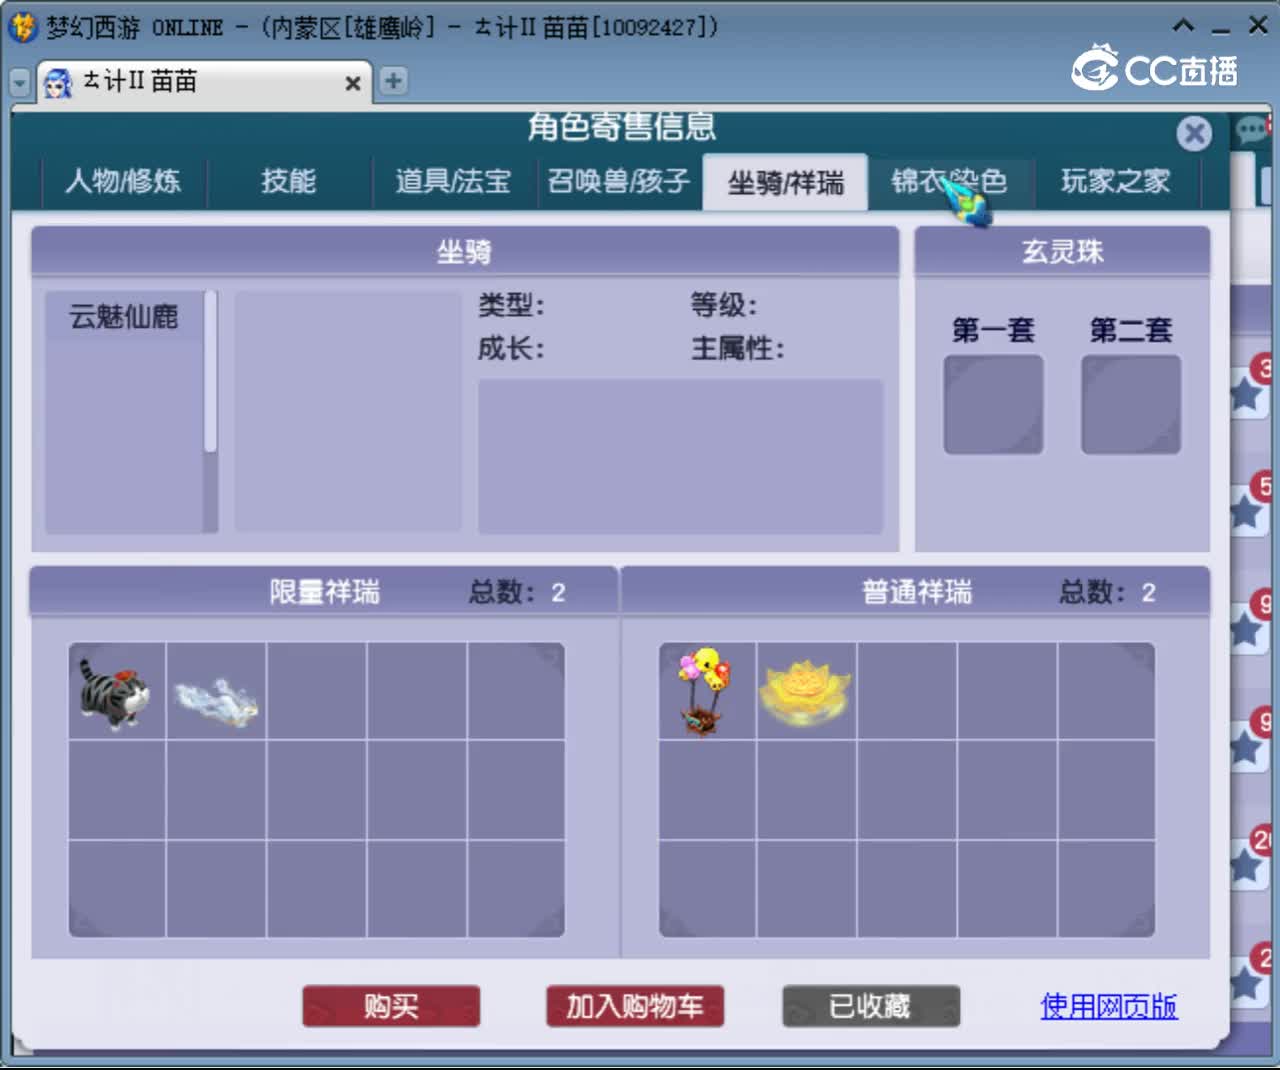This screenshot has width=1280, height=1070.
Task: Click the CC直播 logo
Action: click(1155, 69)
